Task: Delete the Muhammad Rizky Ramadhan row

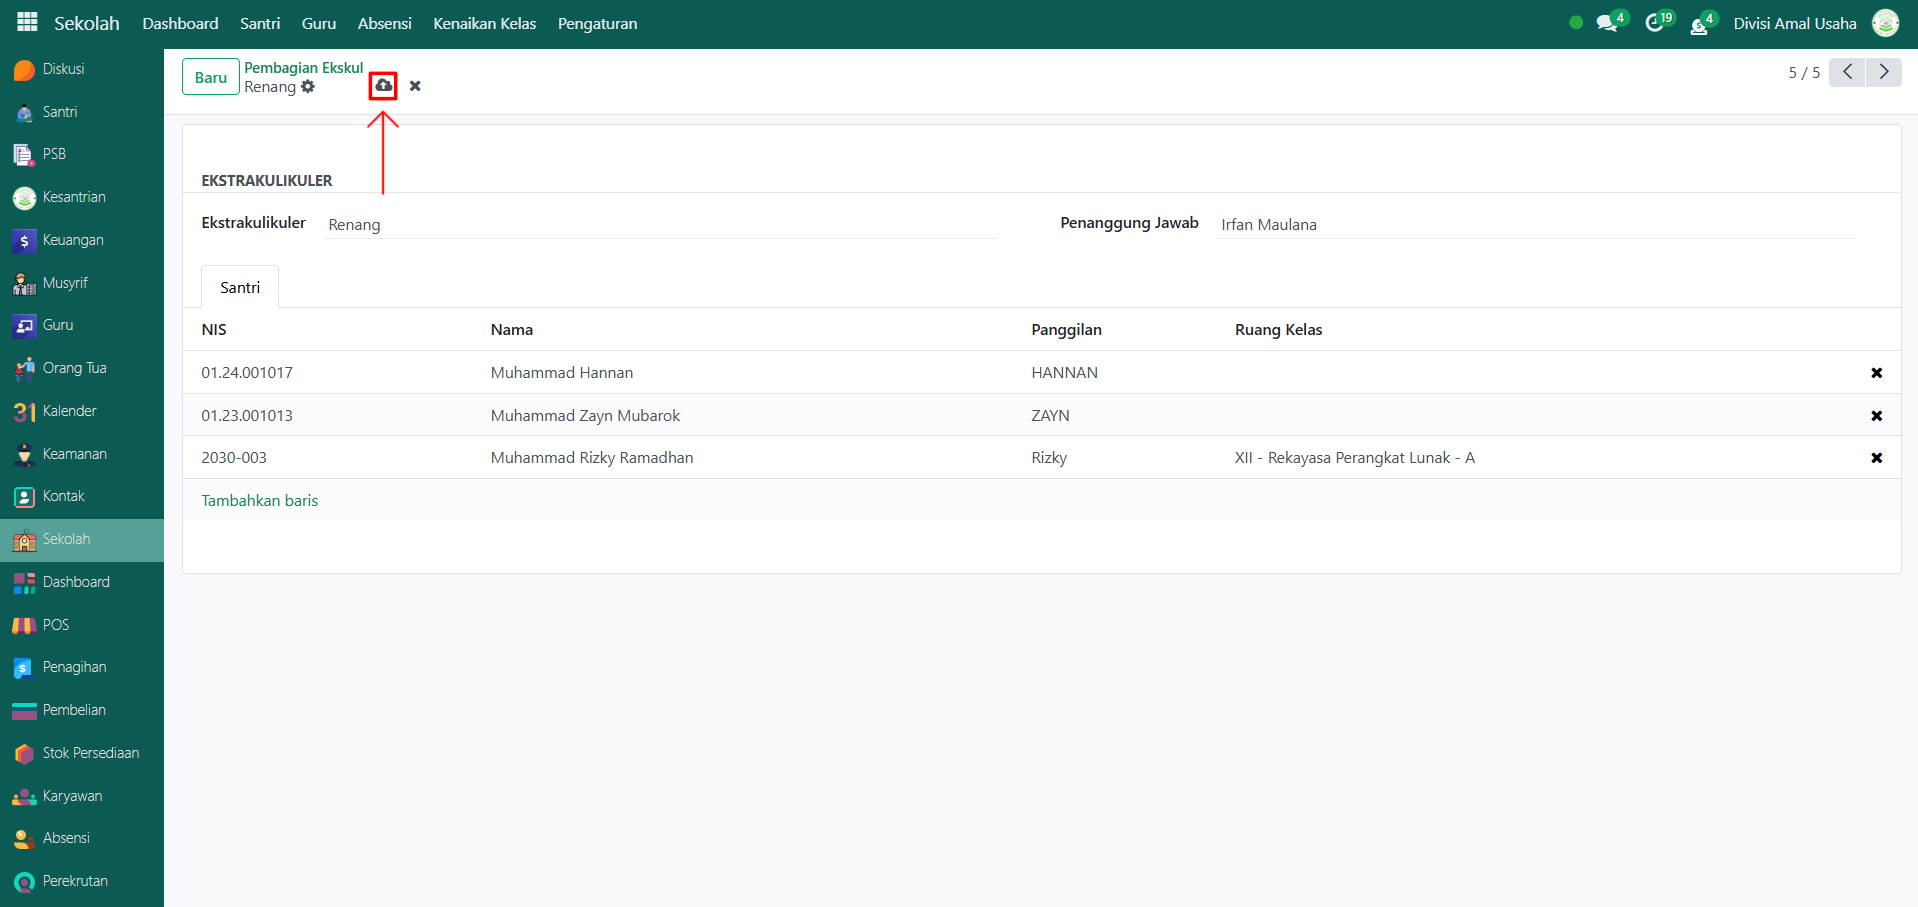Action: point(1876,458)
